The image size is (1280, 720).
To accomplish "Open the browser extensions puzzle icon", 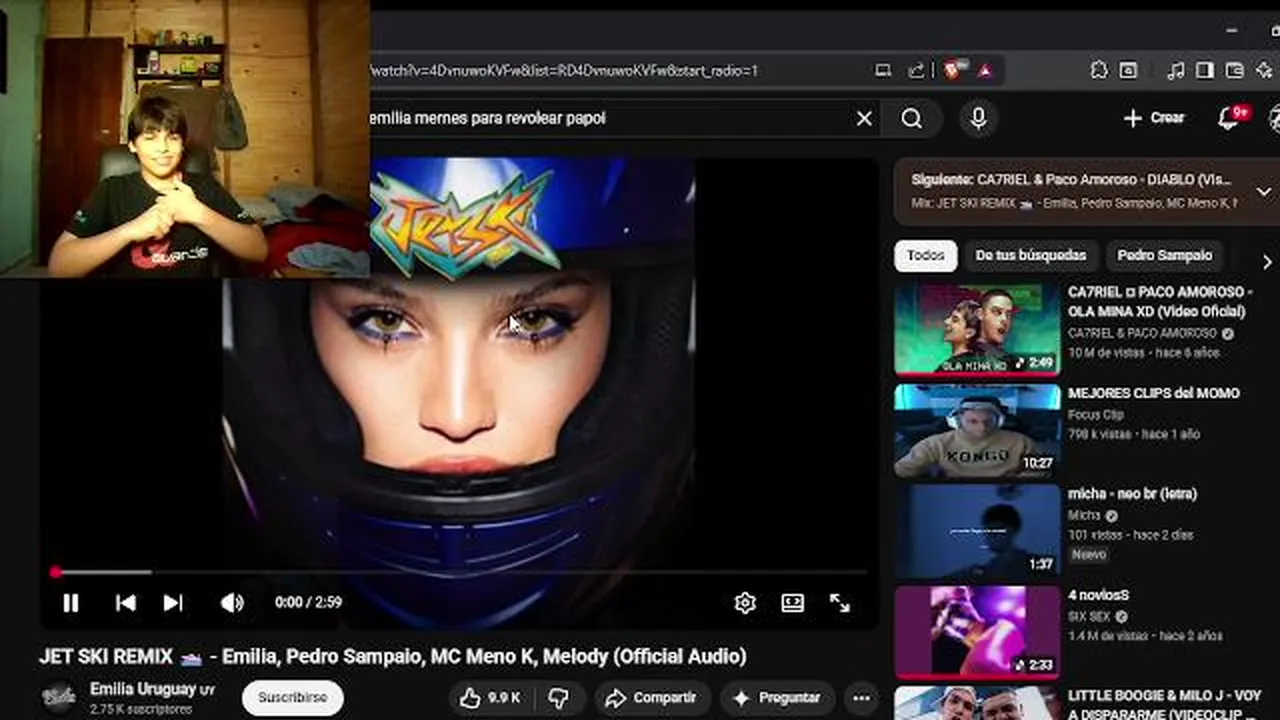I will [1099, 70].
